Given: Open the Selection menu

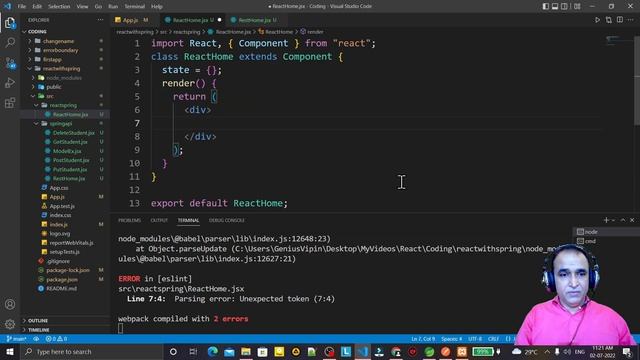Looking at the screenshot, I should [x=59, y=6].
